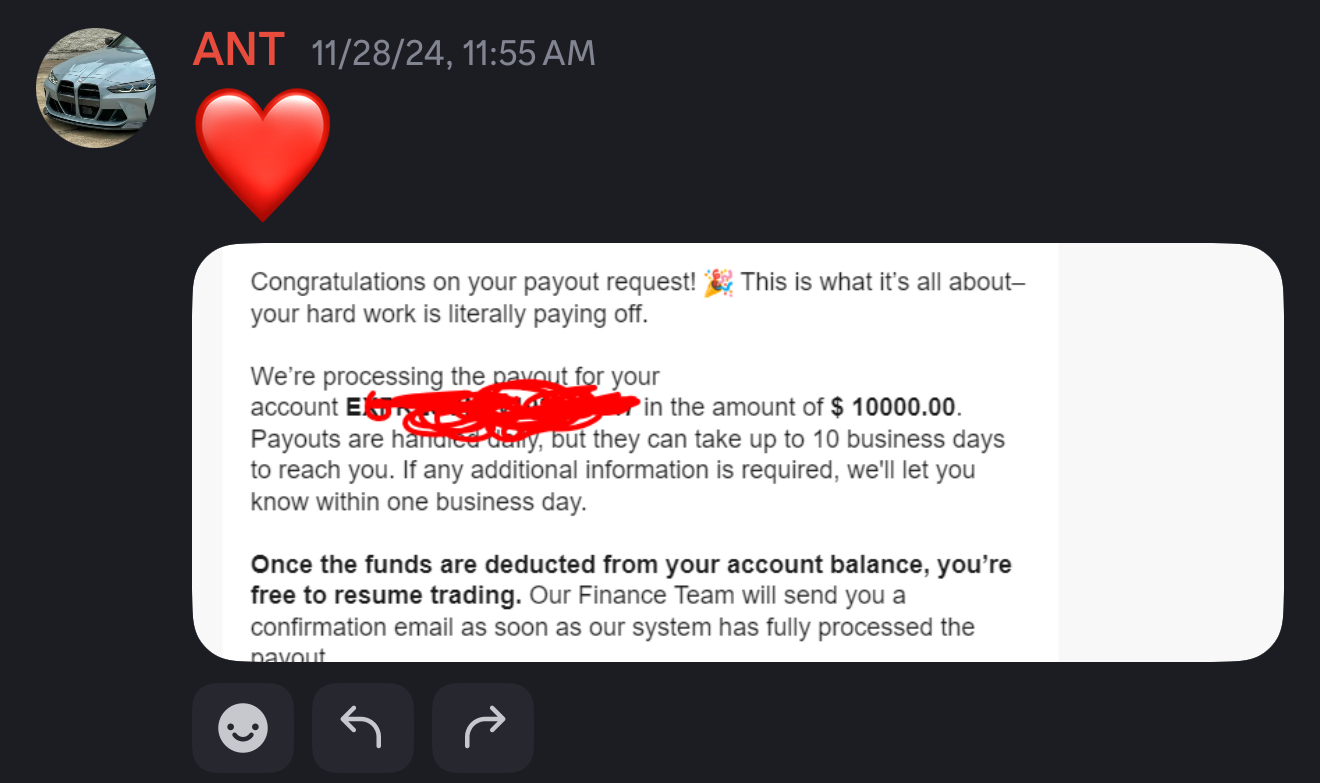Click 'know within one business day.' line

point(418,502)
